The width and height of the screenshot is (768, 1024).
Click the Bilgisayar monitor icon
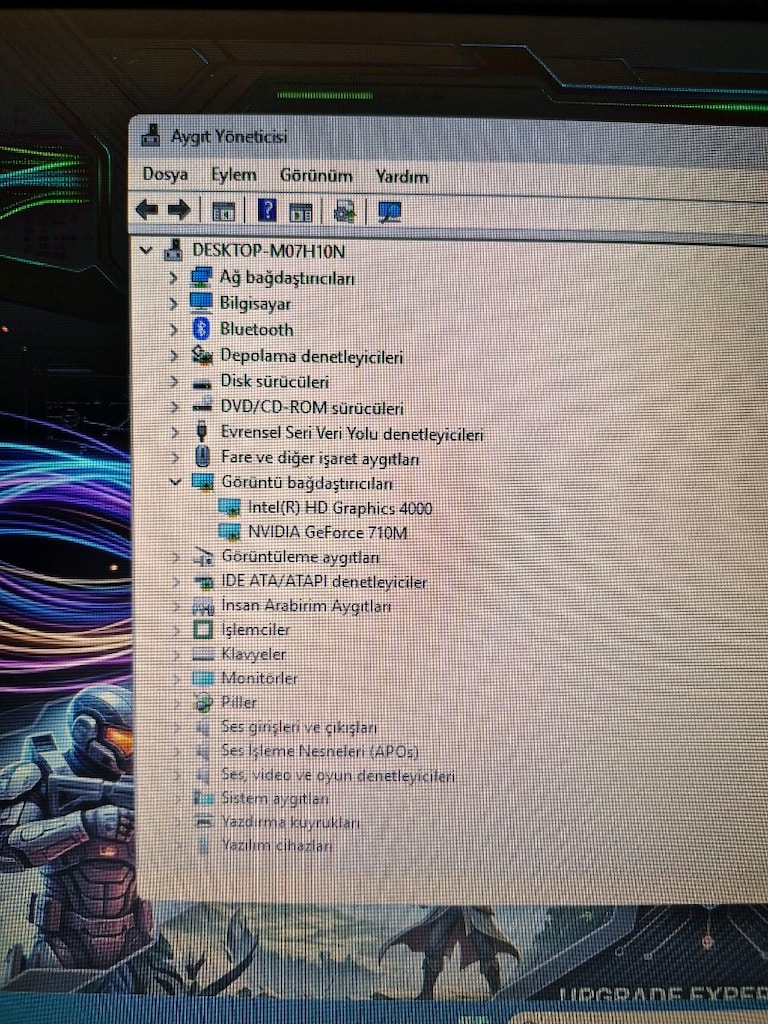click(x=200, y=302)
